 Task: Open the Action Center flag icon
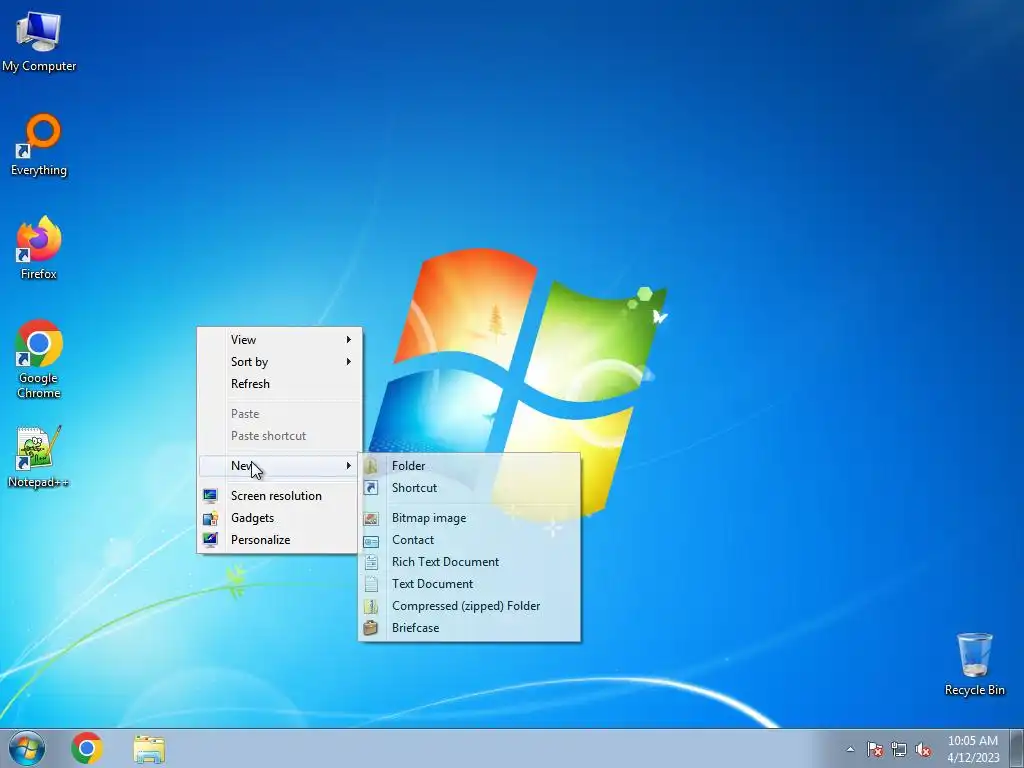point(875,749)
